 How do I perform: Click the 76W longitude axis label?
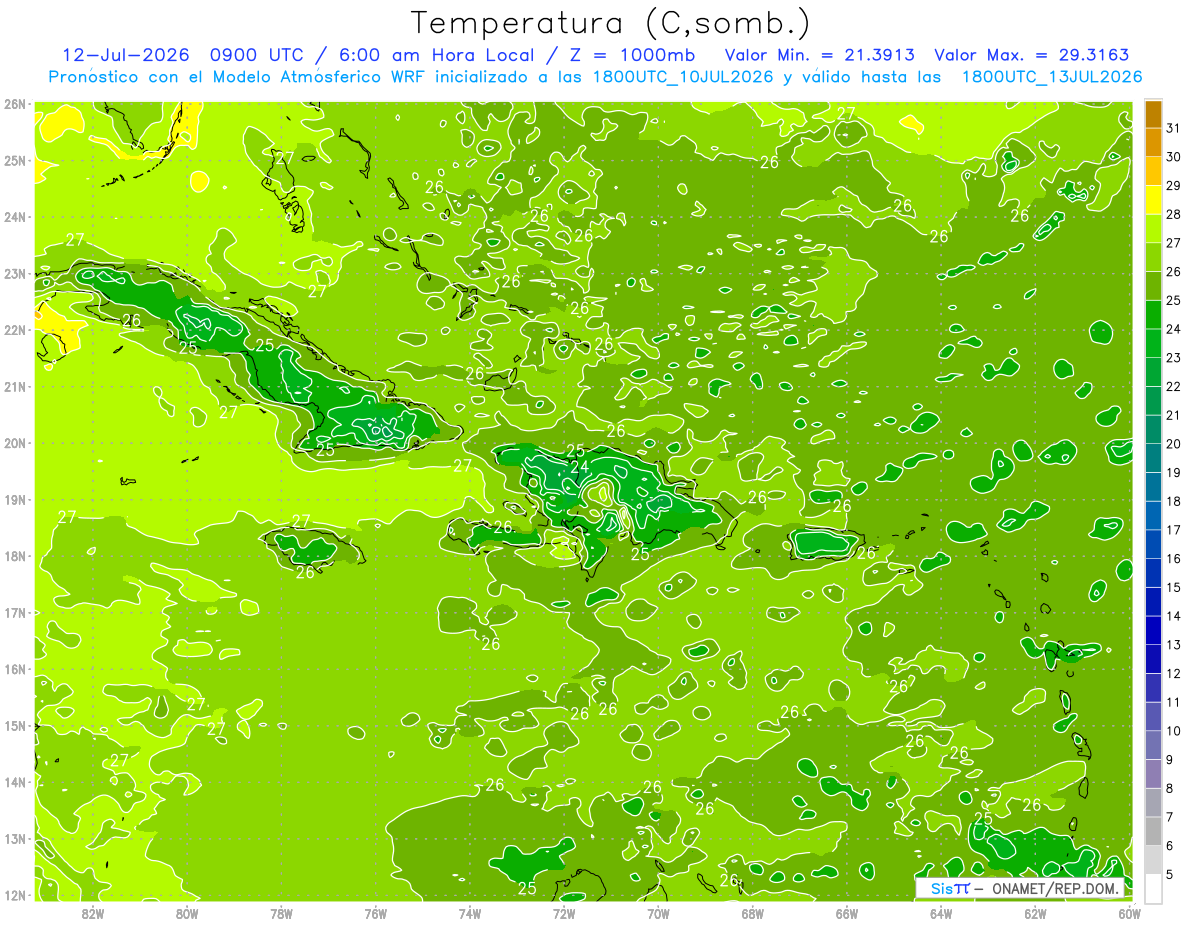[375, 913]
